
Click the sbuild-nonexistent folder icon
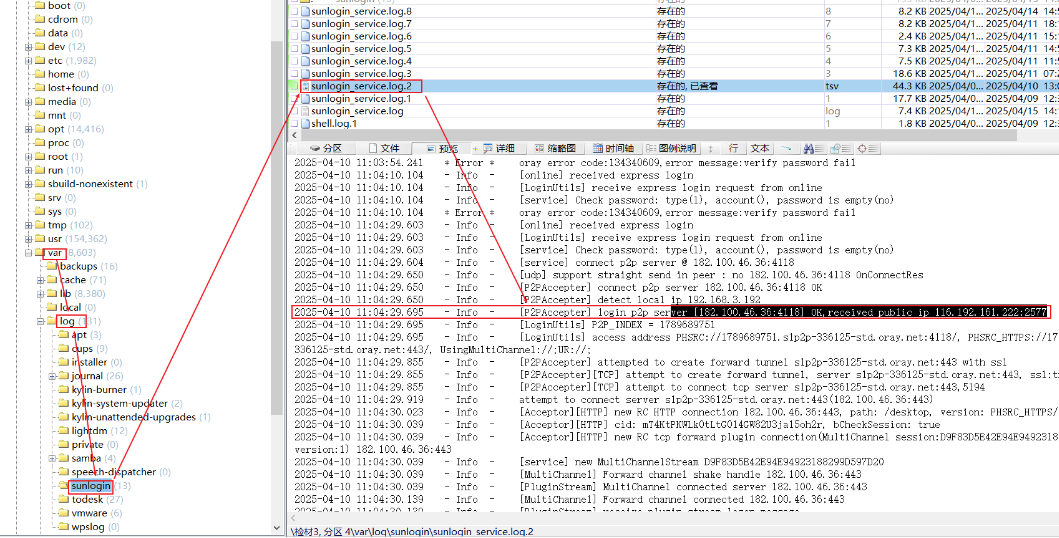40,184
